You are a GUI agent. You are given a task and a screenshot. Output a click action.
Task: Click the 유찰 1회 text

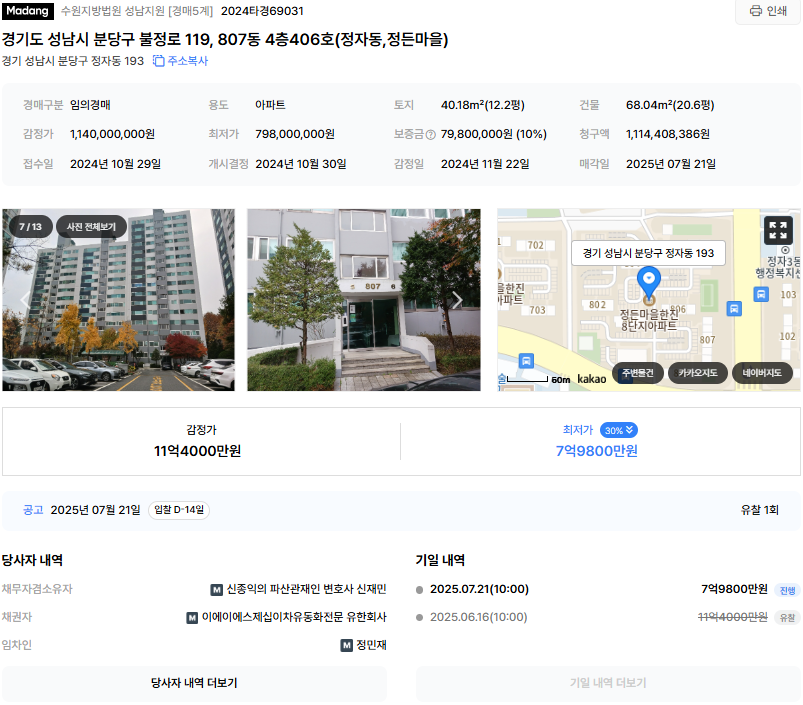759,510
